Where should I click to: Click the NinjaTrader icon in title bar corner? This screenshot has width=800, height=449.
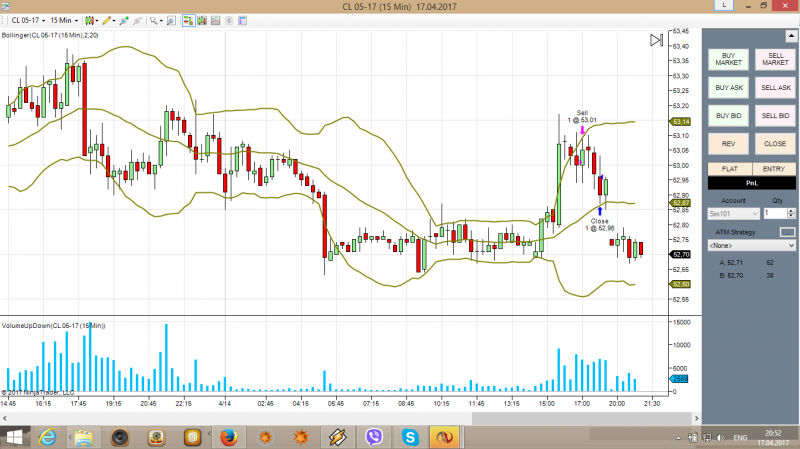[x=5, y=6]
